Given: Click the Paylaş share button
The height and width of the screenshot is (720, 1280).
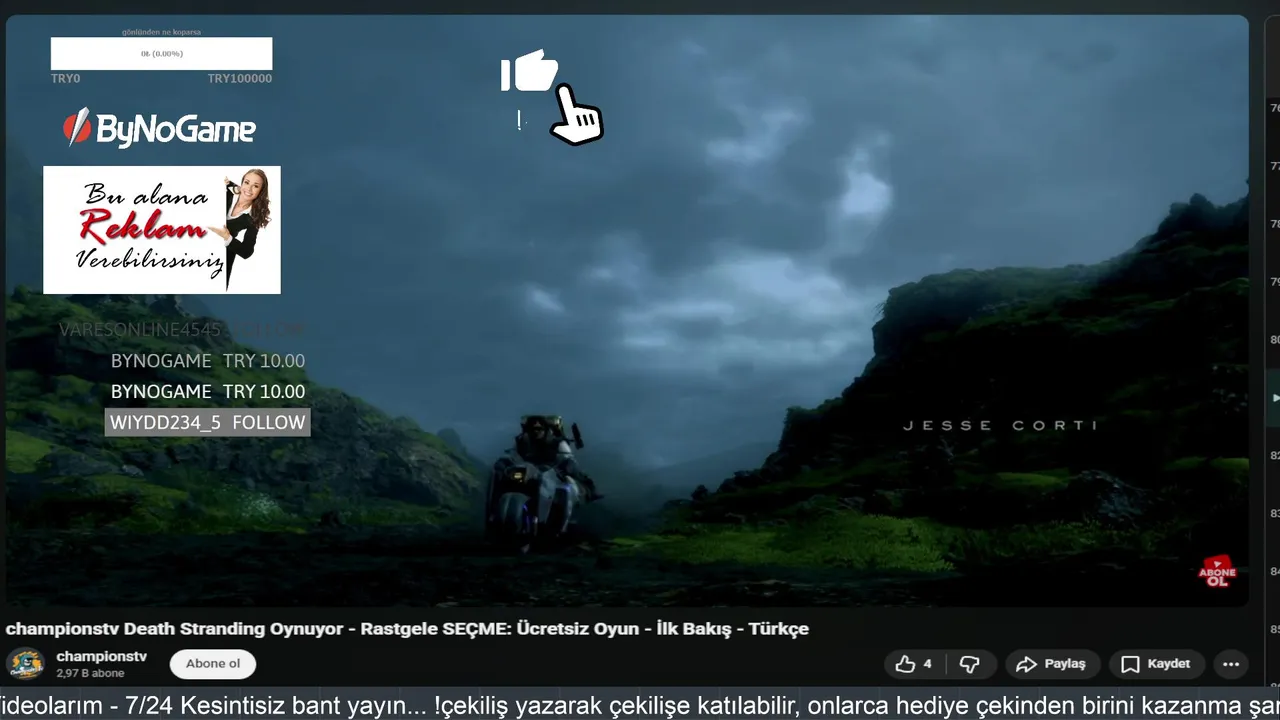Looking at the screenshot, I should (1052, 664).
